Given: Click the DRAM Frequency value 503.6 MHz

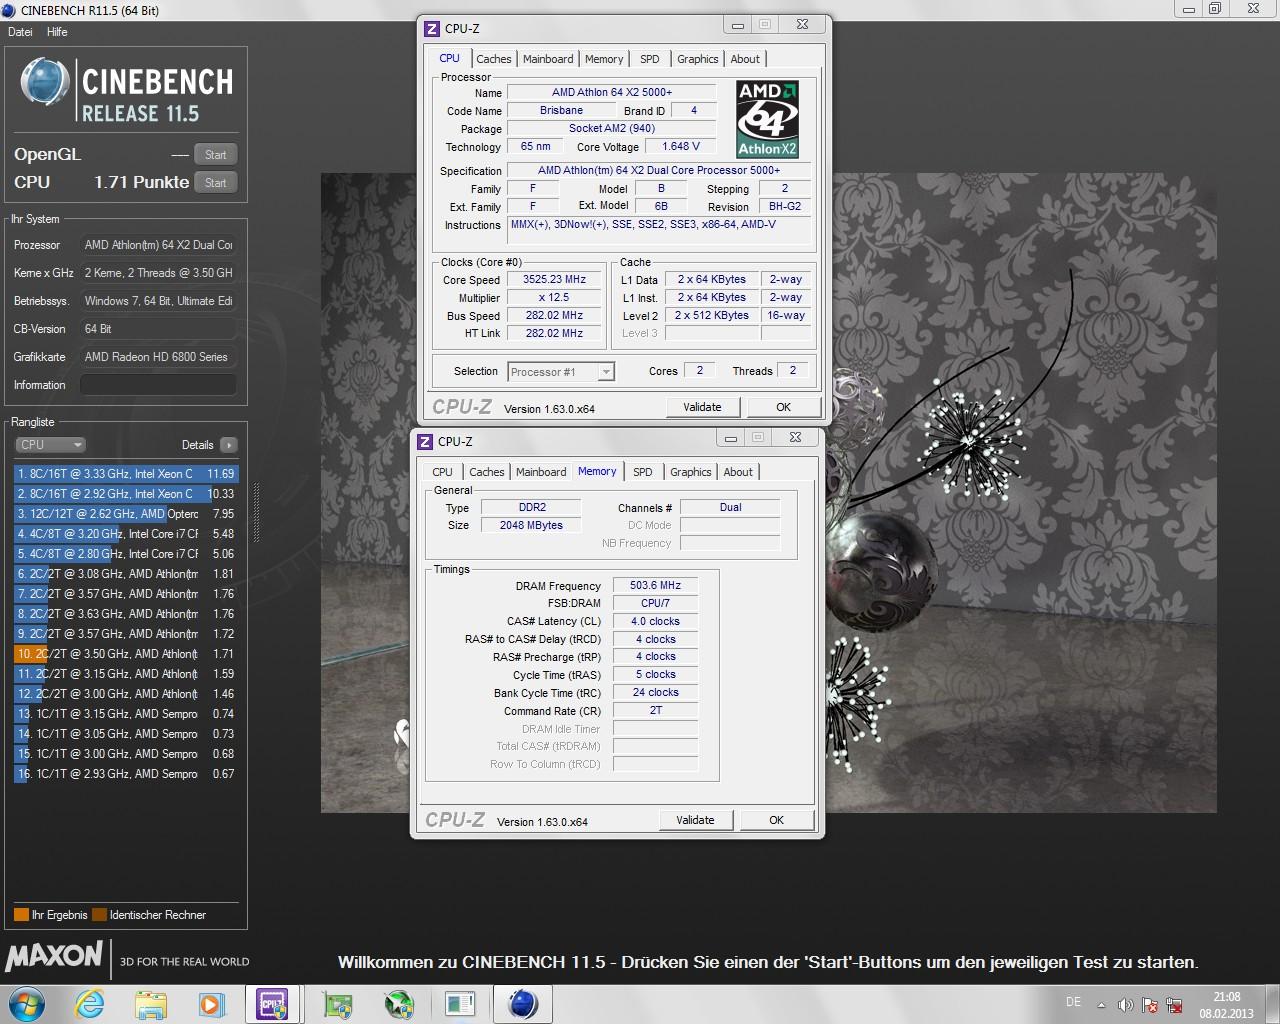Looking at the screenshot, I should coord(655,586).
